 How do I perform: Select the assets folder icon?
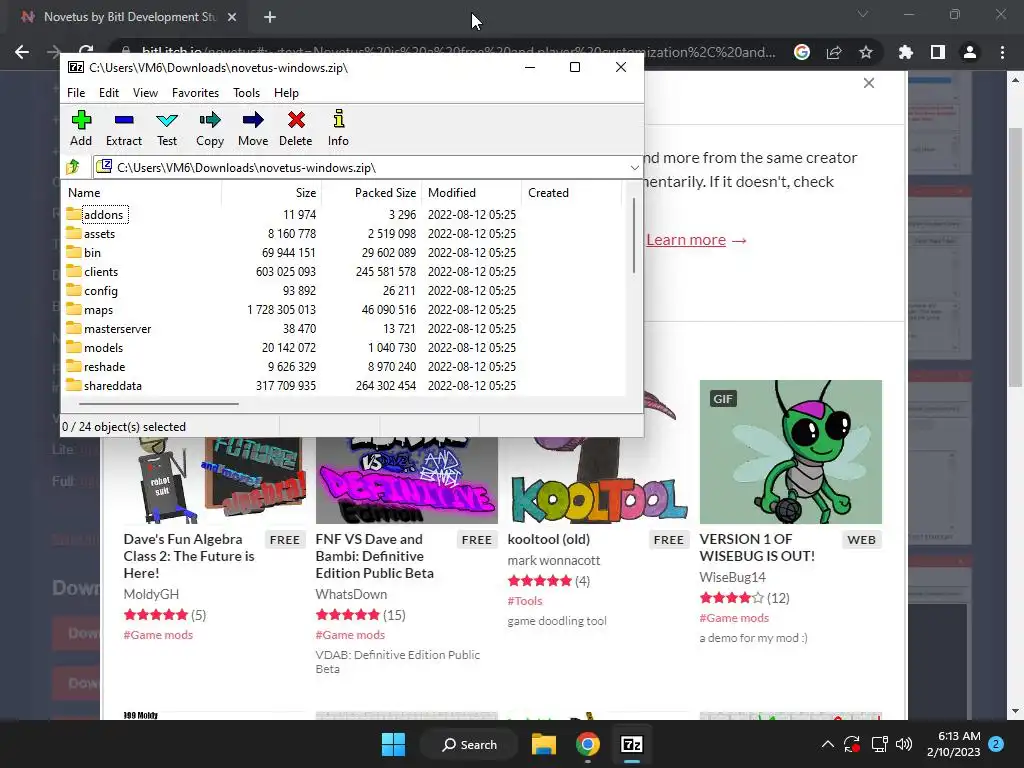click(x=74, y=233)
